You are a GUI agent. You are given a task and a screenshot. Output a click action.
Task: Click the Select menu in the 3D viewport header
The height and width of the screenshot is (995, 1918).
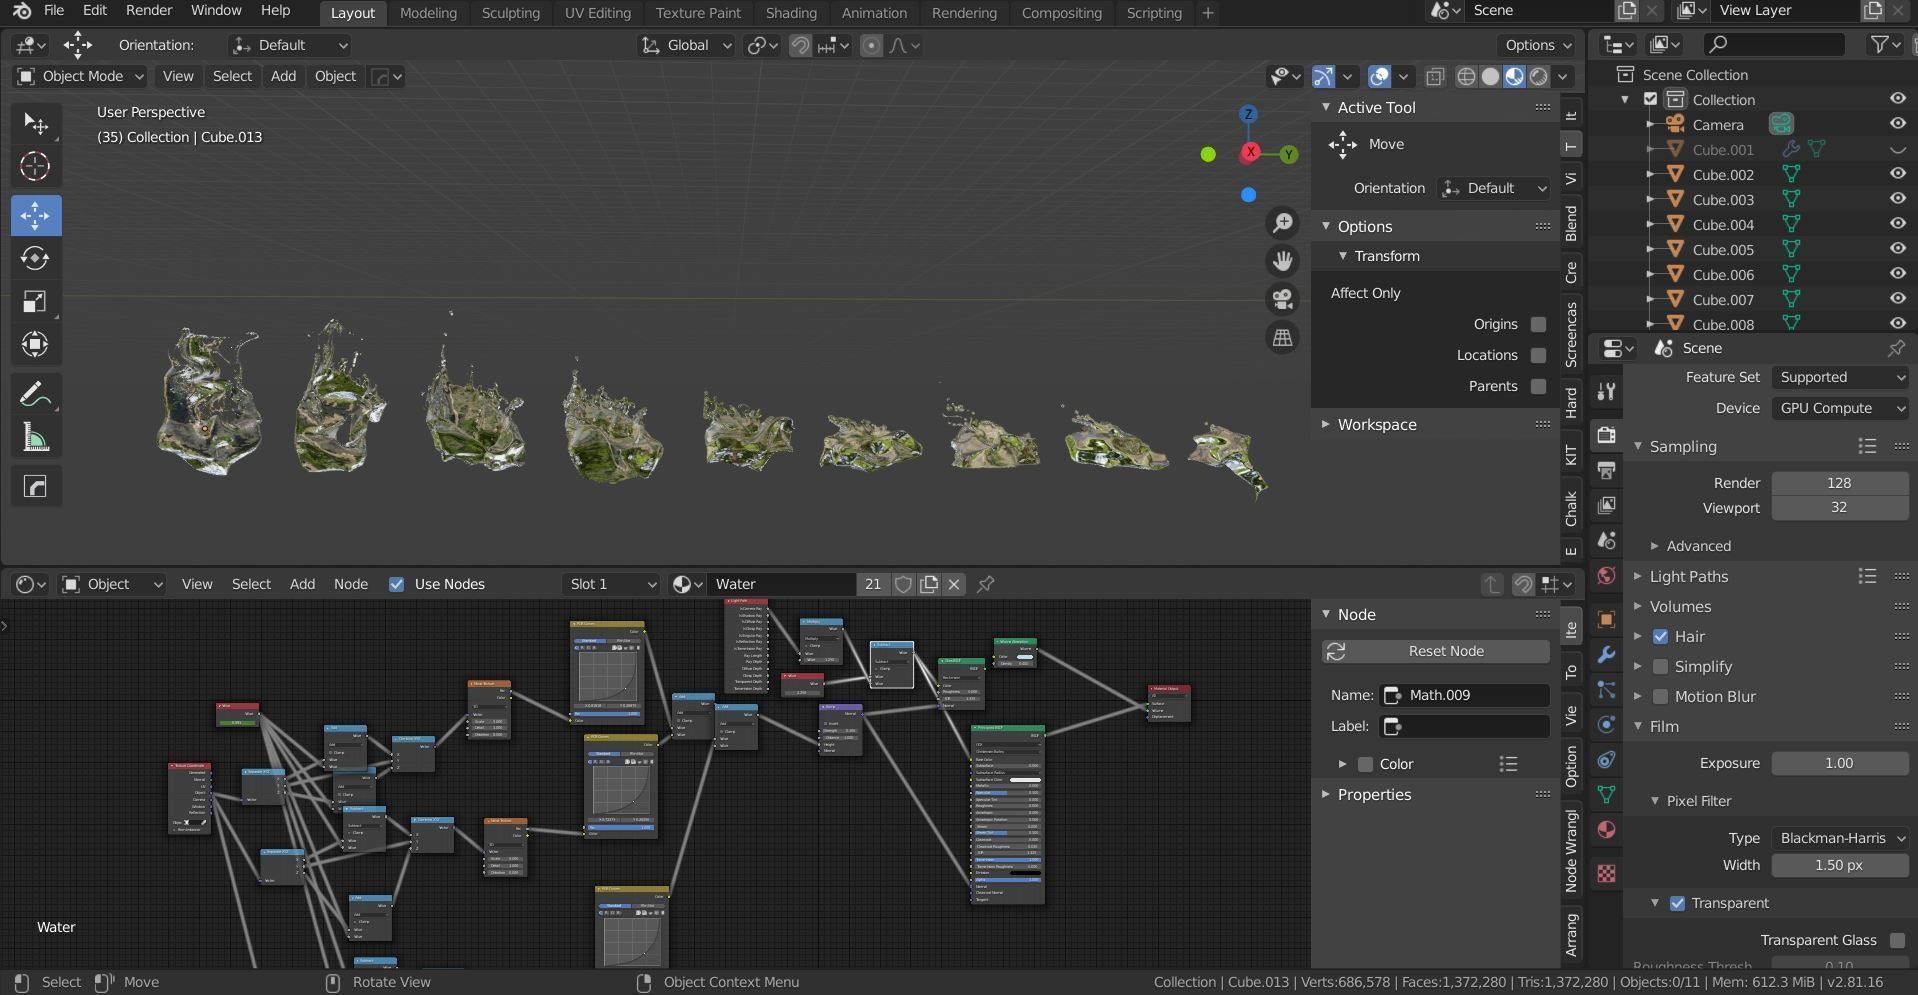pyautogui.click(x=232, y=76)
